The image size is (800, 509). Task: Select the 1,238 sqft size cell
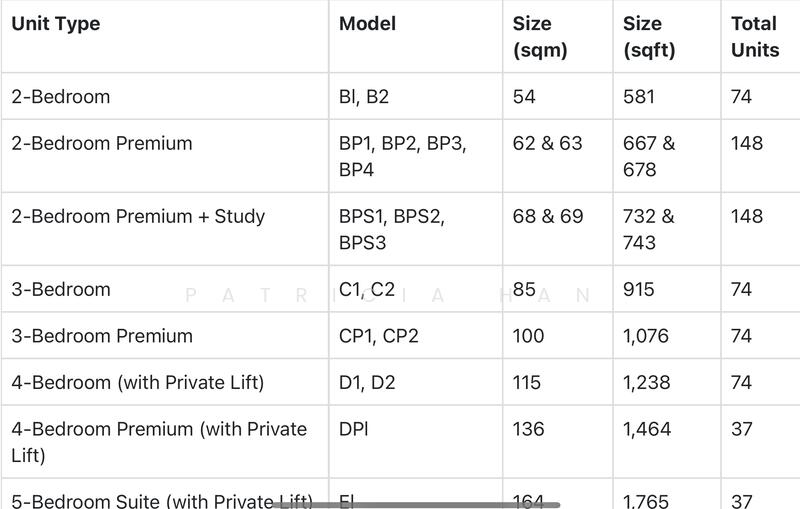point(646,382)
